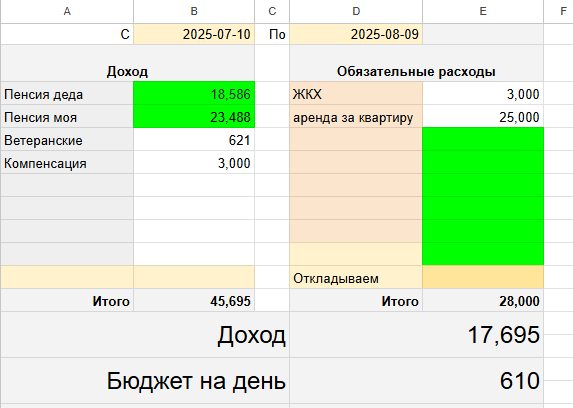Screen dimensions: 573x408
Task: Select the Компенсация value 3,000
Action: [194, 163]
